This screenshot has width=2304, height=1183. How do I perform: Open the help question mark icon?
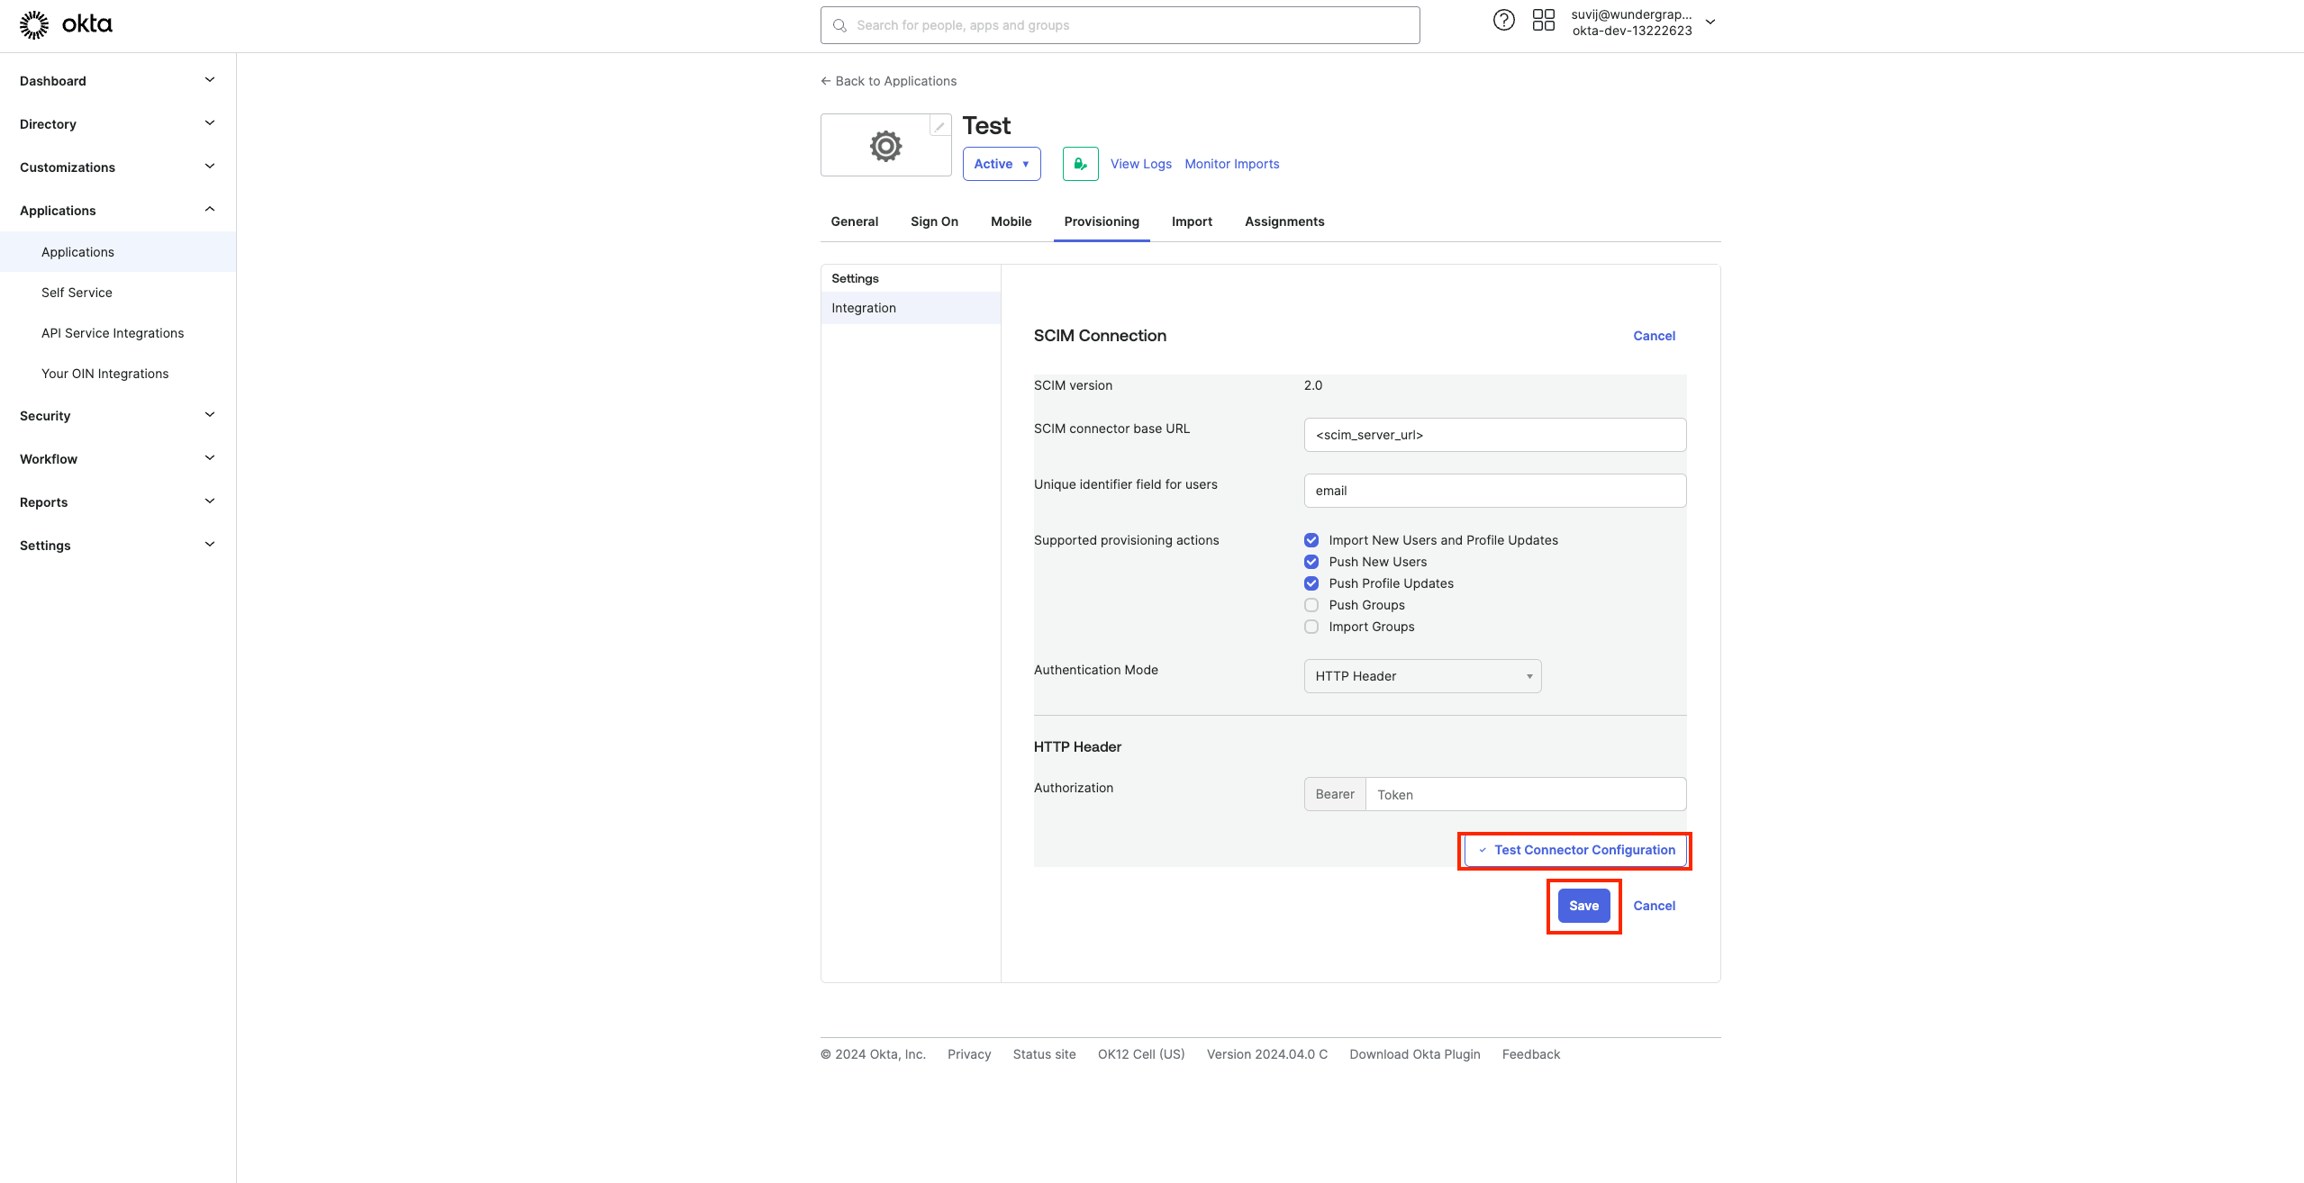click(1503, 19)
